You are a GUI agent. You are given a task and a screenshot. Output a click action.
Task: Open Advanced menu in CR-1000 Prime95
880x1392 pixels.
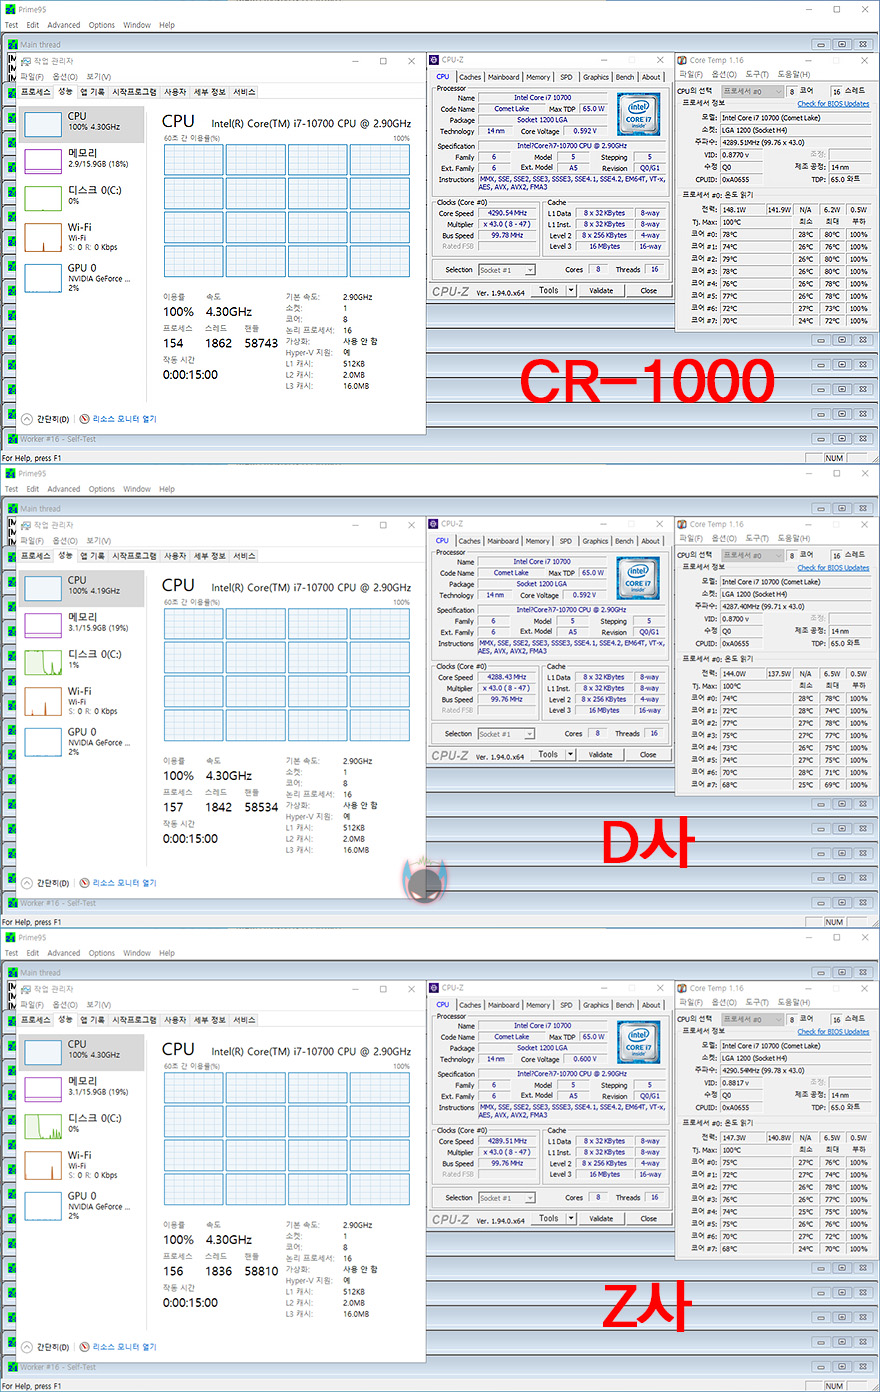click(x=64, y=25)
